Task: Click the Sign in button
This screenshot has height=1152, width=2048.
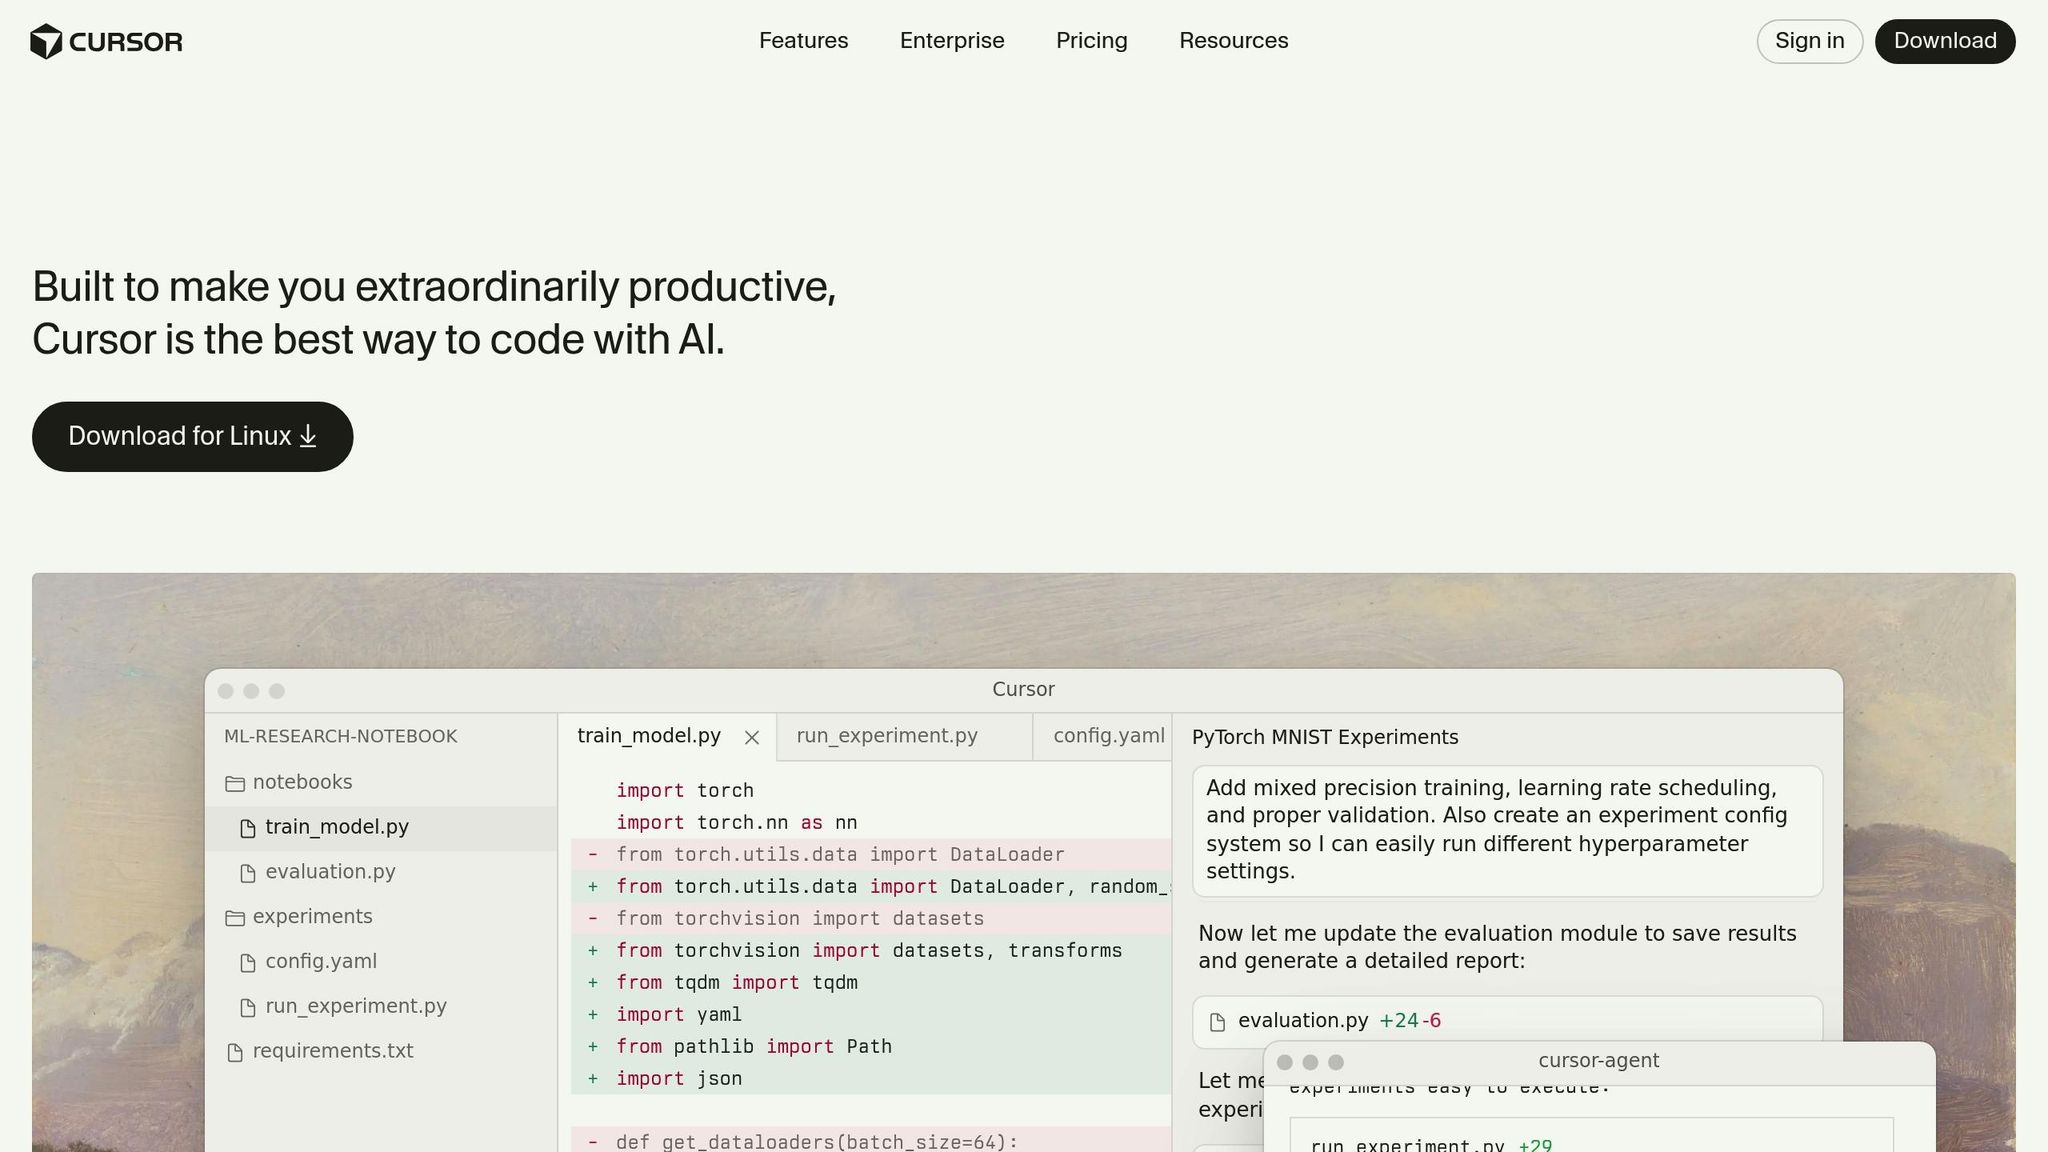Action: click(1809, 41)
